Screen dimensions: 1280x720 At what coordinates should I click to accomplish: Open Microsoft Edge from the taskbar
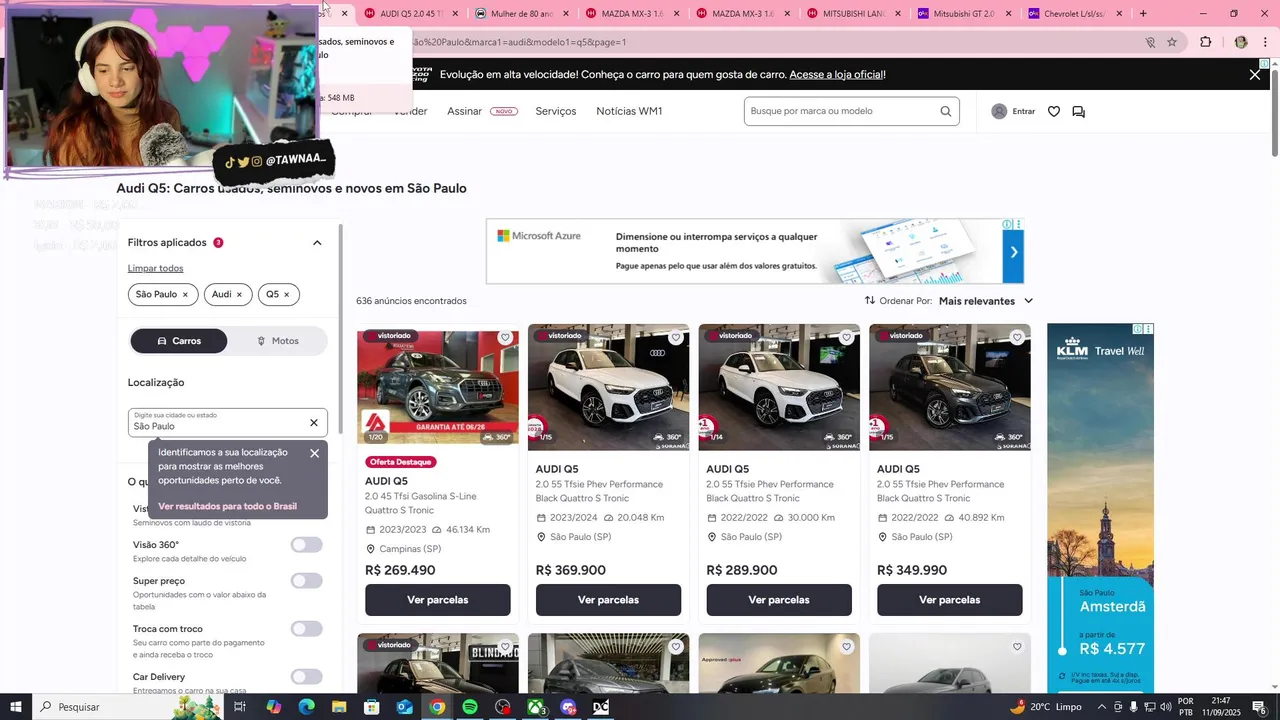click(x=306, y=707)
